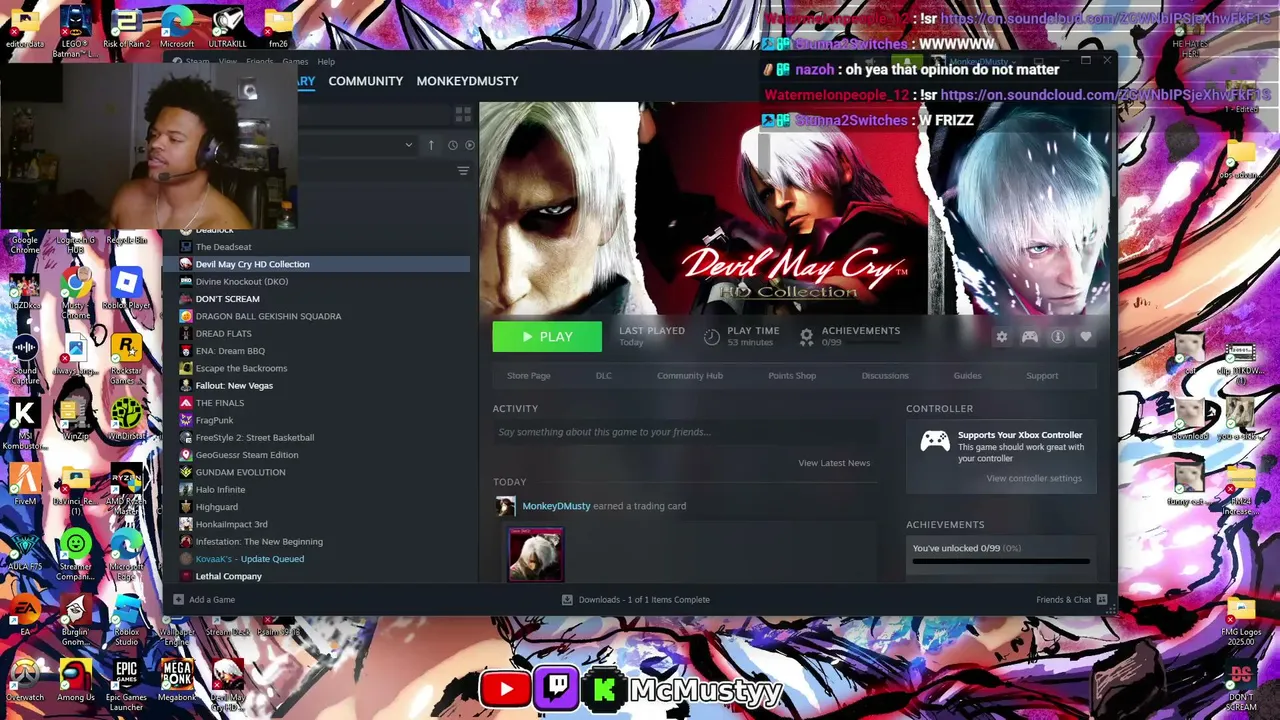Open the MONKEYDMUSTY profile tab
The height and width of the screenshot is (720, 1280).
(x=467, y=81)
